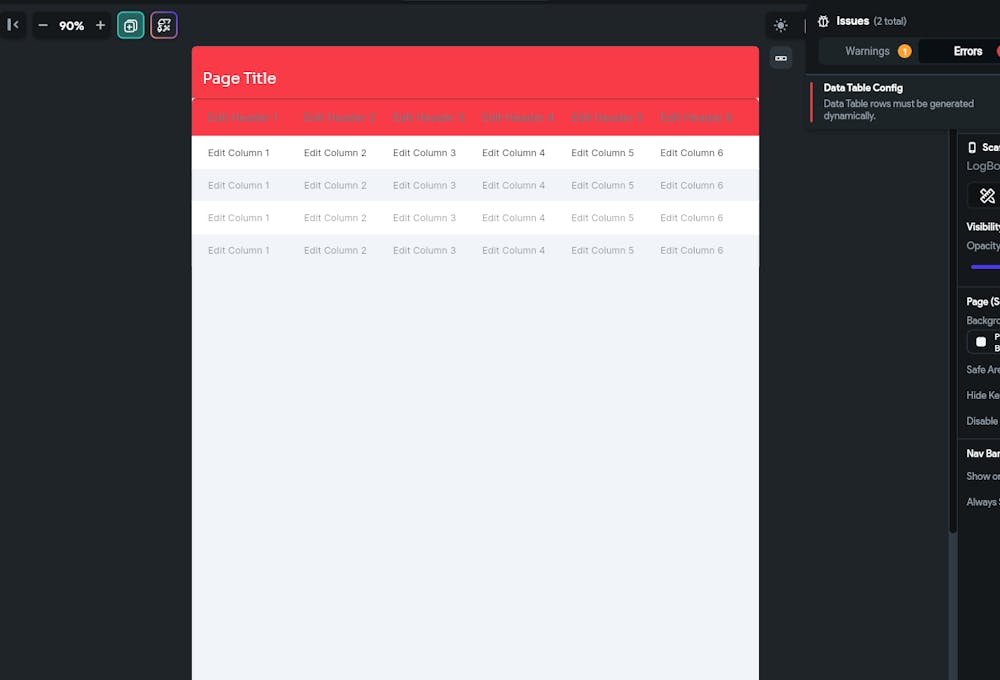Viewport: 1000px width, 680px height.
Task: Click the properties panel scrollbar
Action: (x=953, y=332)
